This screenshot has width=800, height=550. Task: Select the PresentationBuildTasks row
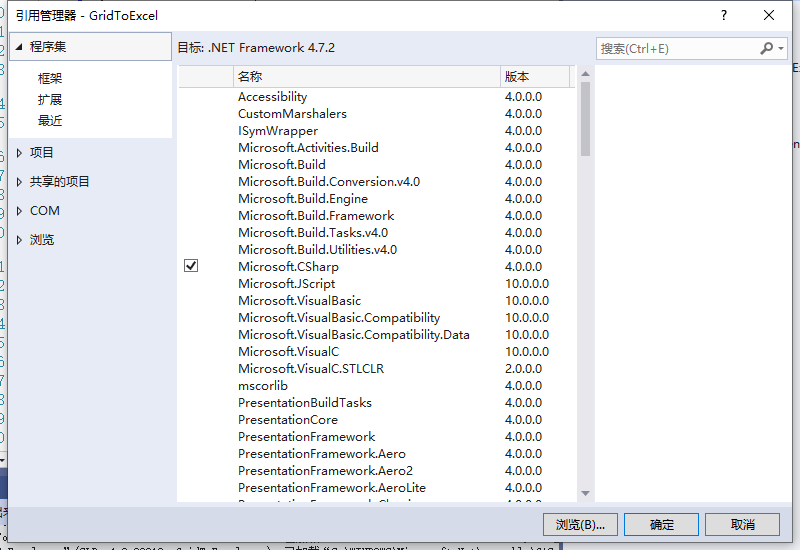click(377, 403)
